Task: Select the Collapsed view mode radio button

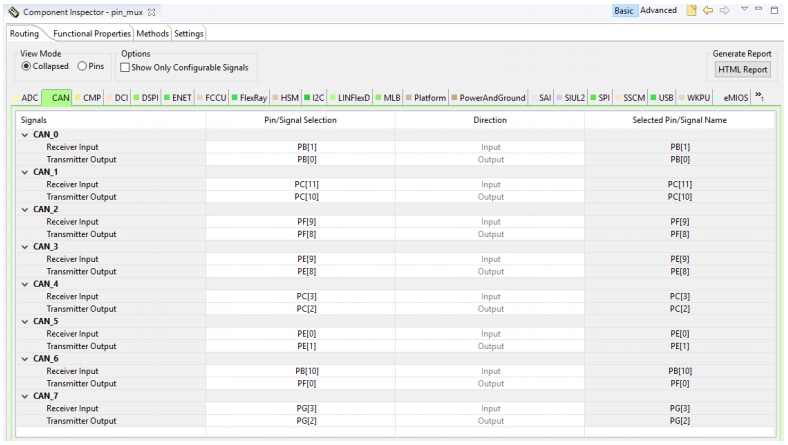Action: coord(25,67)
